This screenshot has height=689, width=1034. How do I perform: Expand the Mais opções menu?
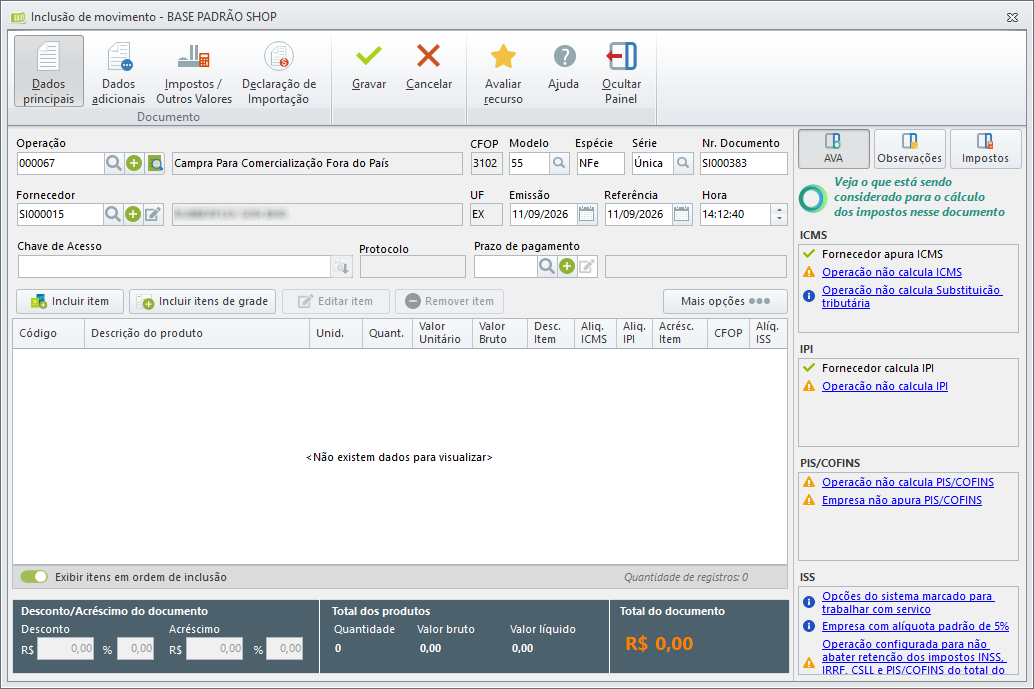point(725,301)
